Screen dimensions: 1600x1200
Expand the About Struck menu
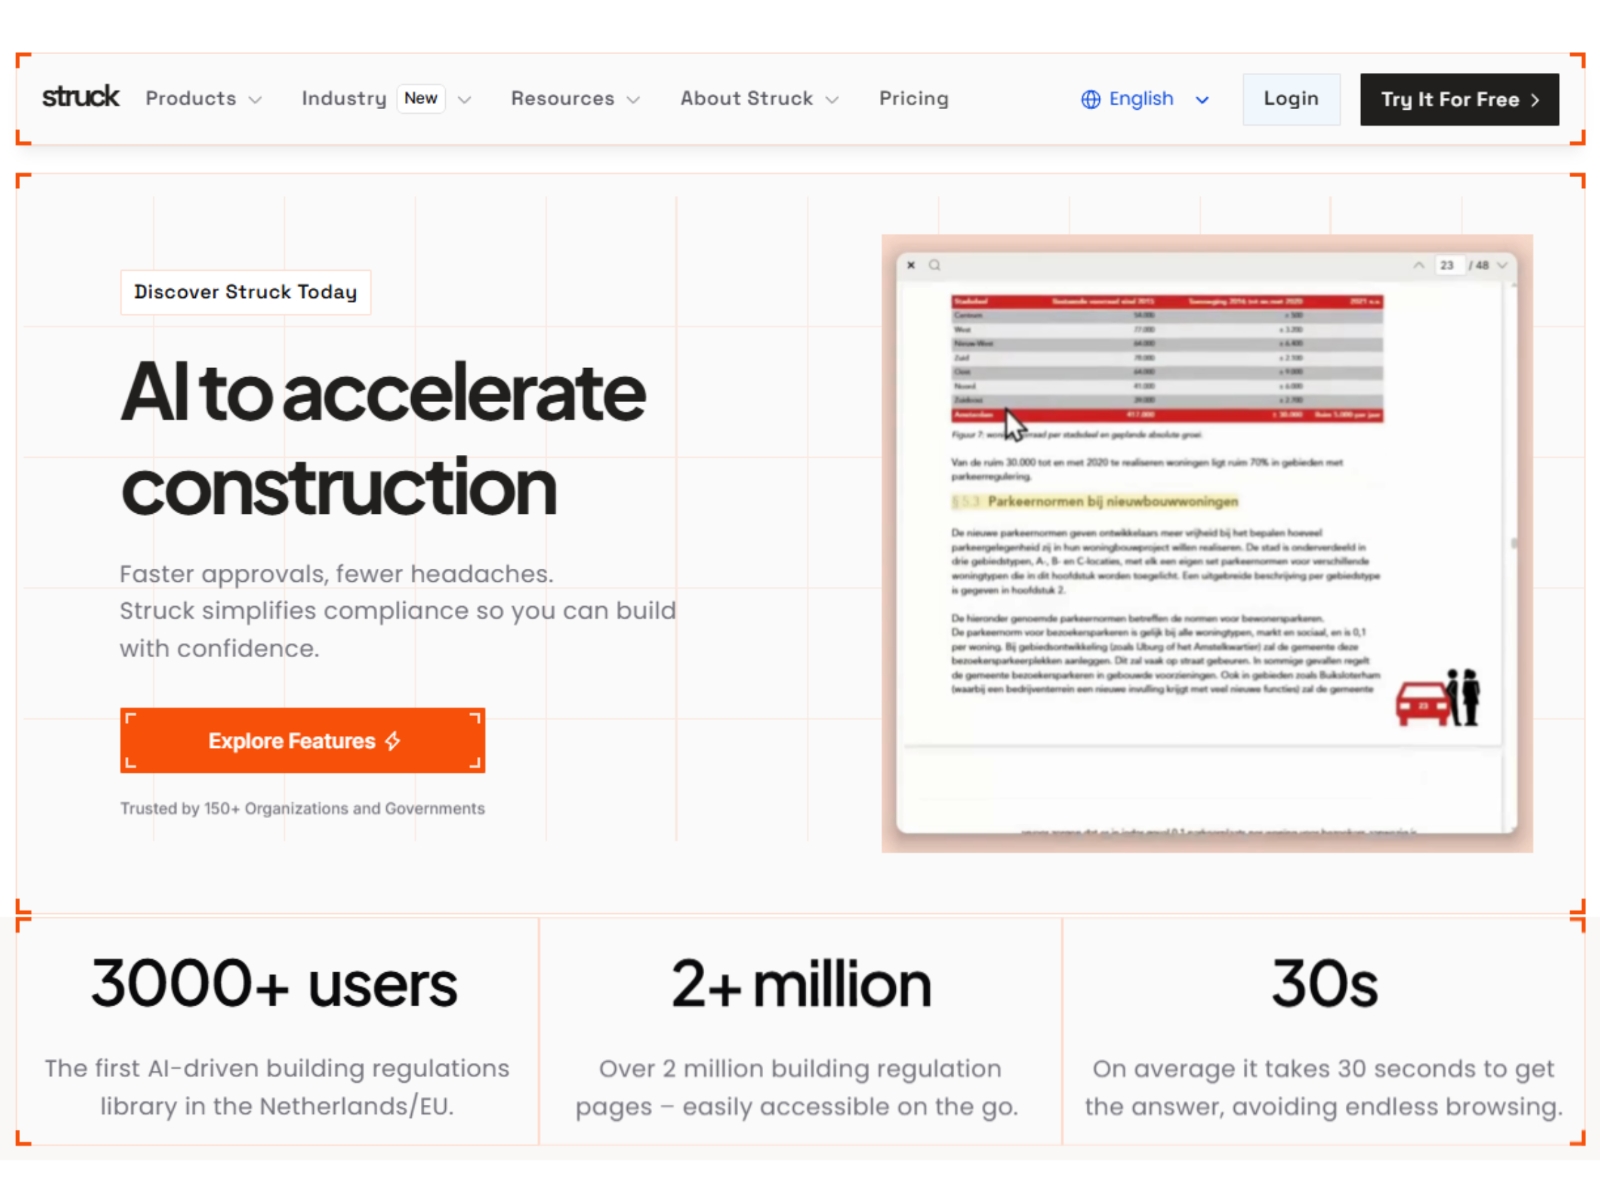759,99
